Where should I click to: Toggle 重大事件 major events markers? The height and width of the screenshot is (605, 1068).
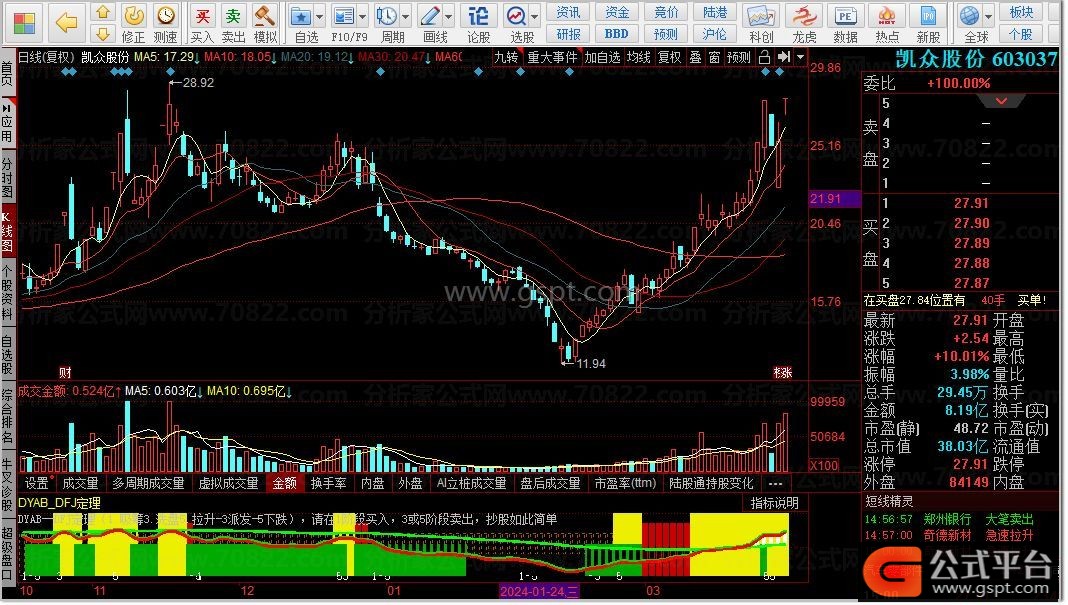point(552,57)
